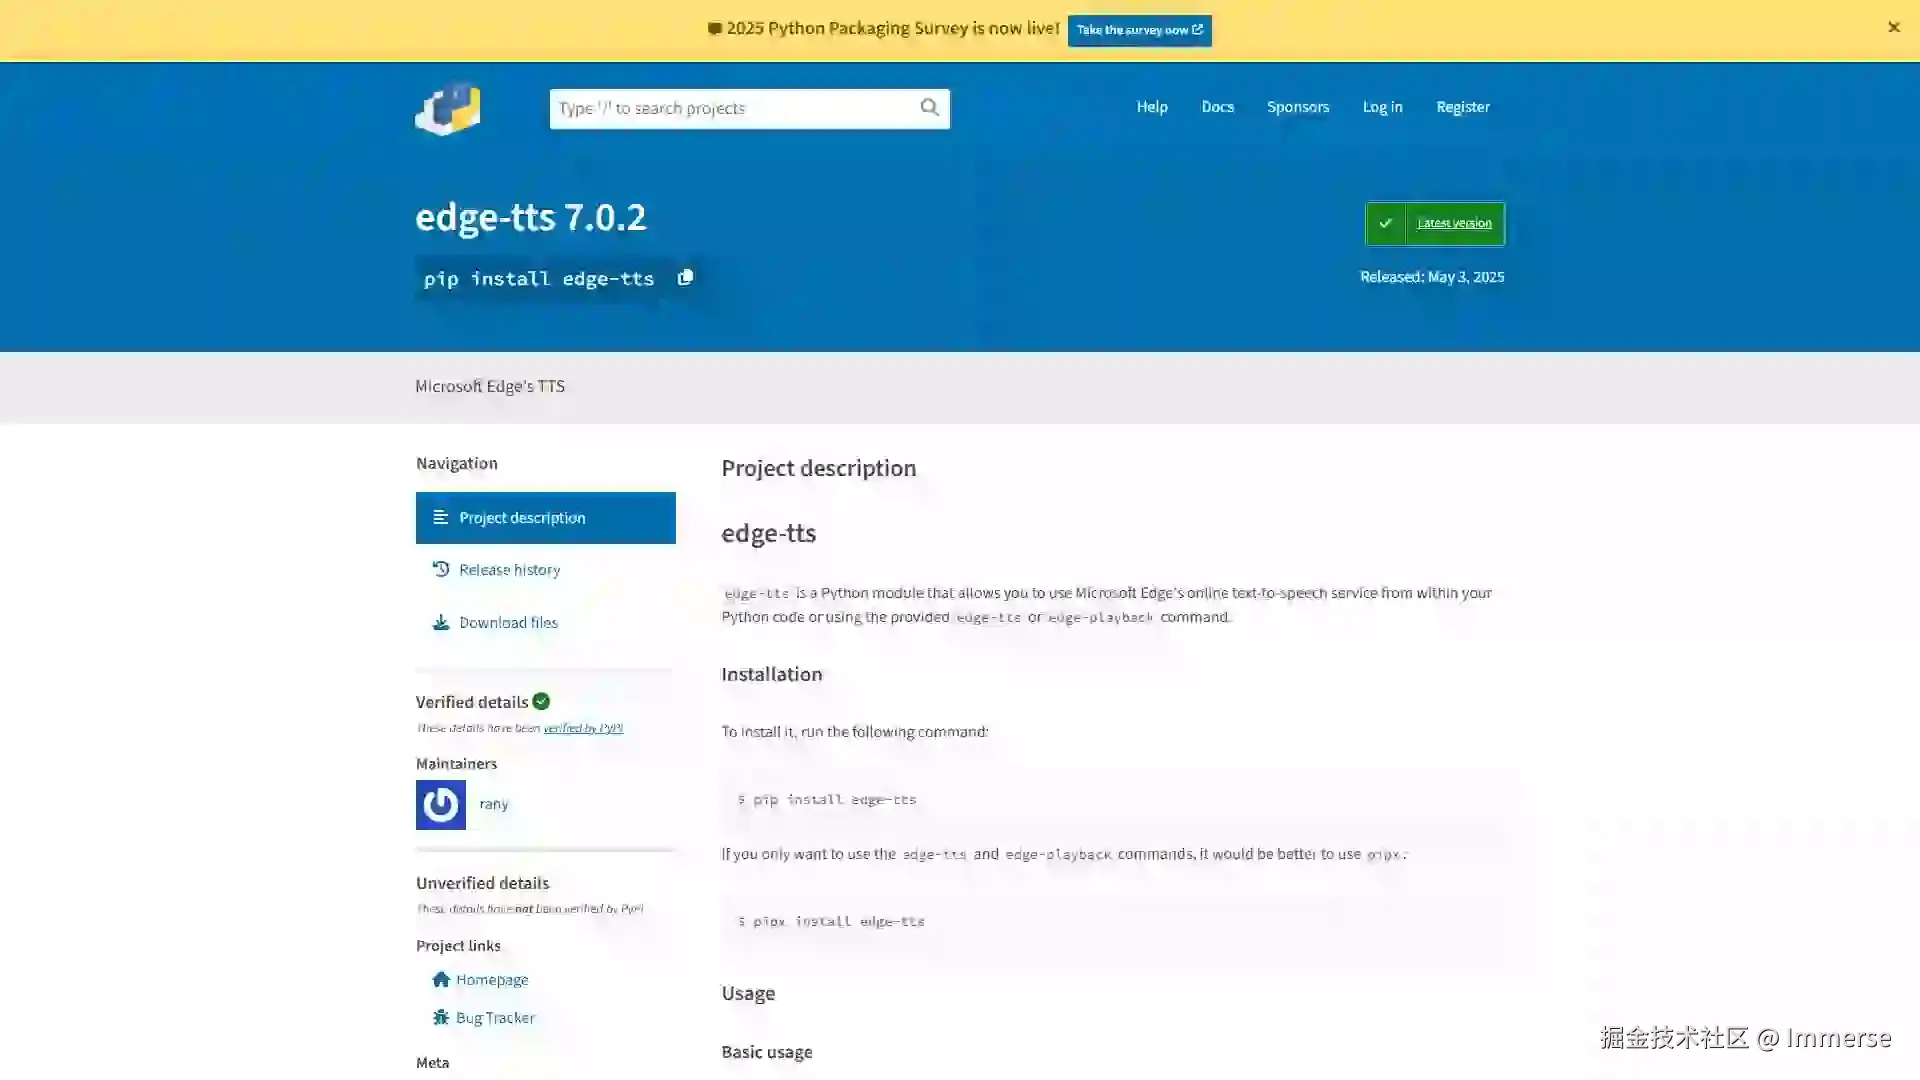The width and height of the screenshot is (1920, 1080).
Task: Open the Sponsors page
Action: click(x=1297, y=107)
